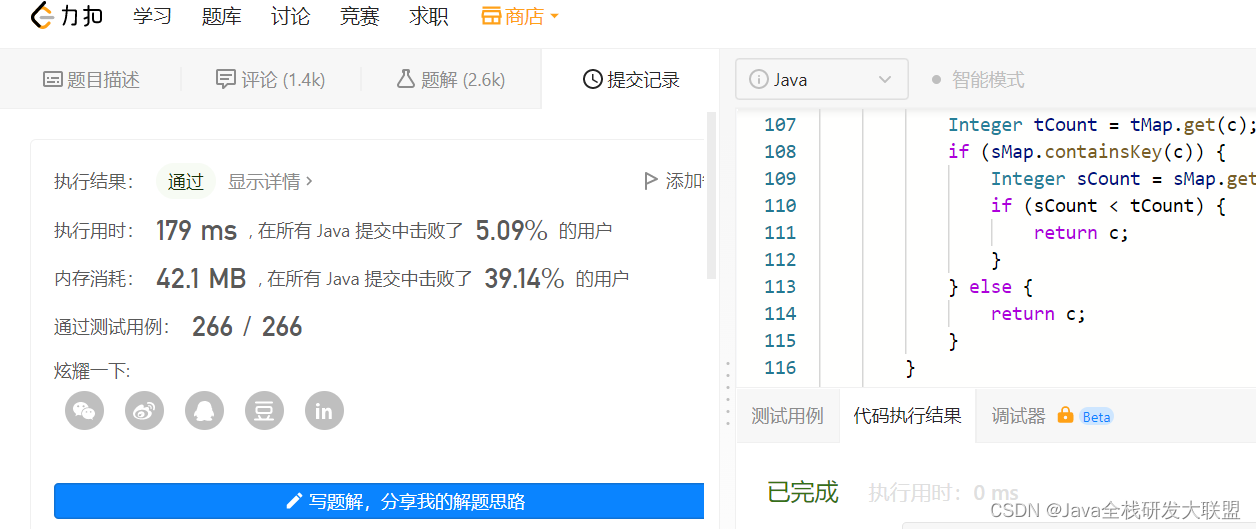The width and height of the screenshot is (1256, 529).
Task: Open the 讨论 discussion menu
Action: click(290, 17)
